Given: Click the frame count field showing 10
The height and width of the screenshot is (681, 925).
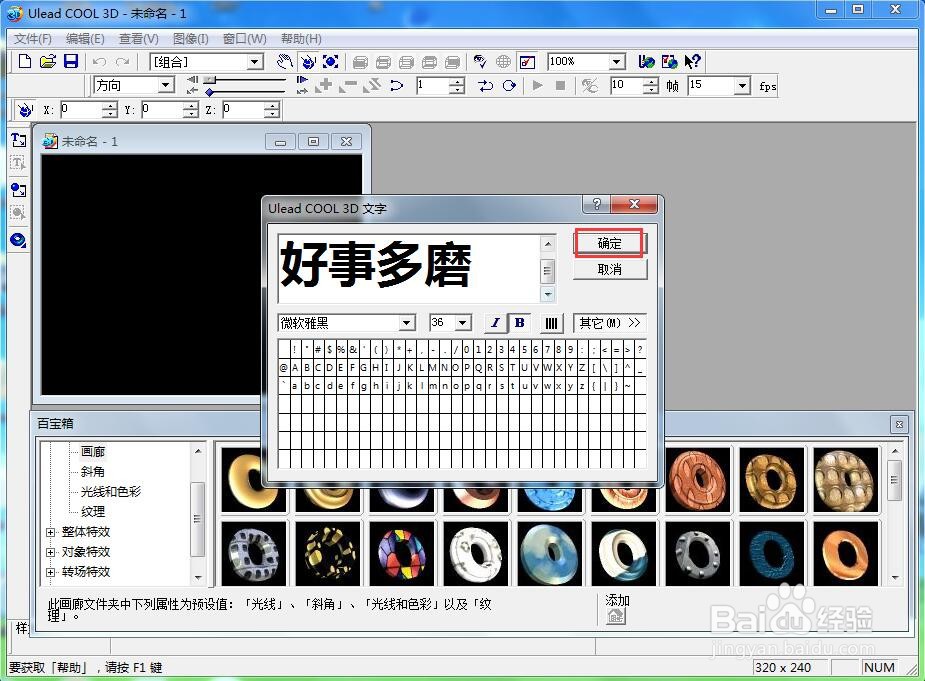Looking at the screenshot, I should (x=626, y=86).
